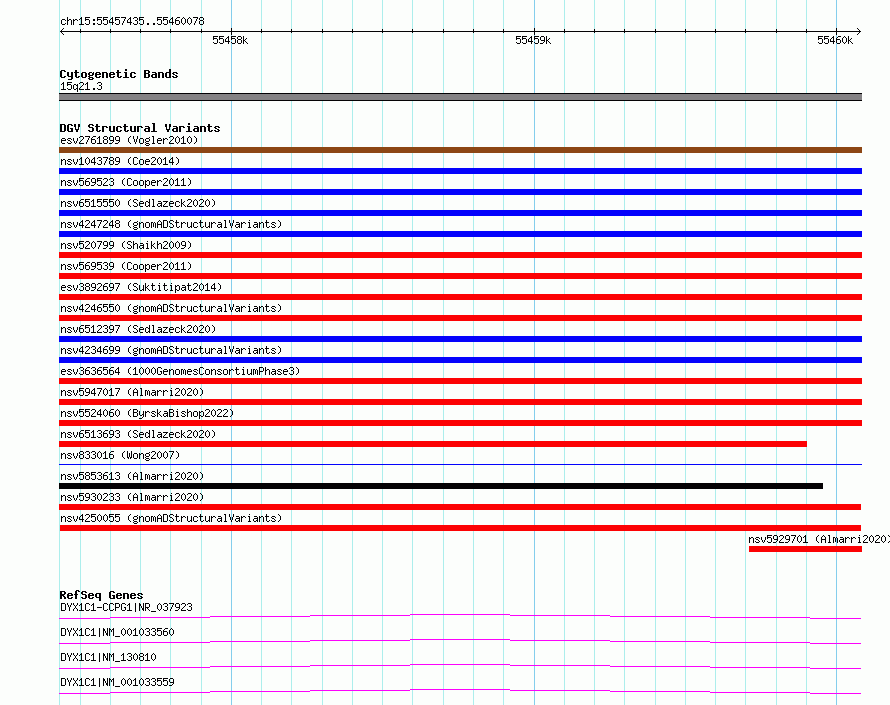Open nsv4234699 (gnomADStructuralVariants) label
Screen dimensions: 890x705
pyautogui.click(x=171, y=350)
